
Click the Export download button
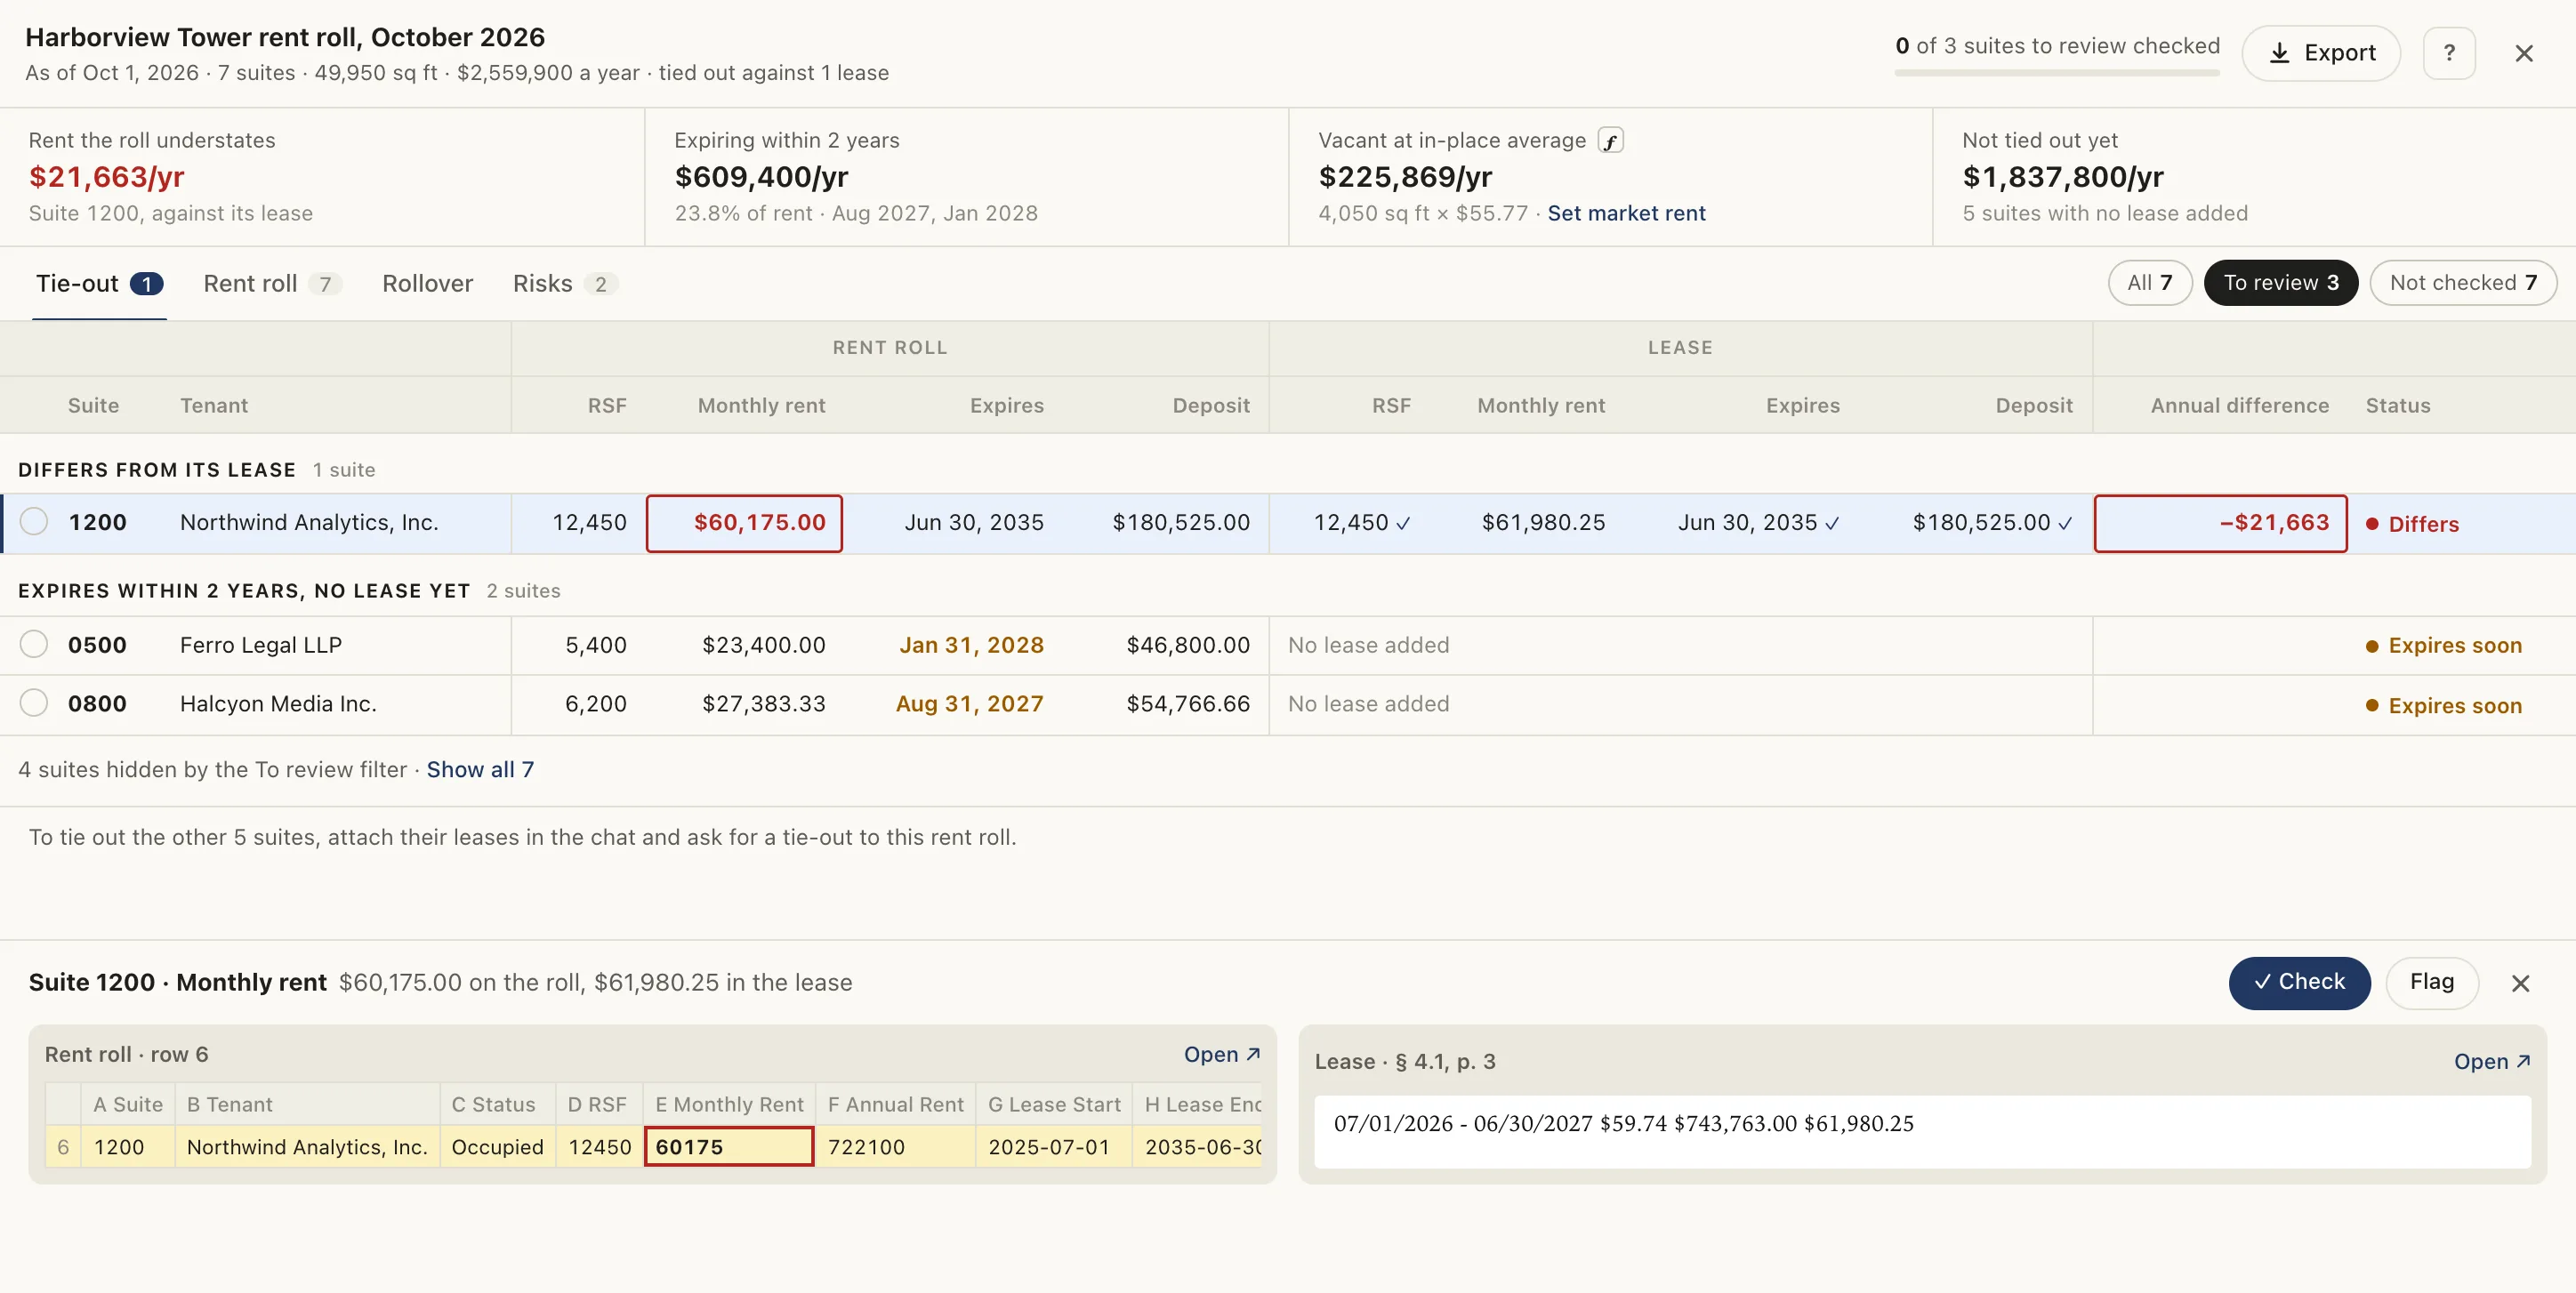click(x=2321, y=53)
